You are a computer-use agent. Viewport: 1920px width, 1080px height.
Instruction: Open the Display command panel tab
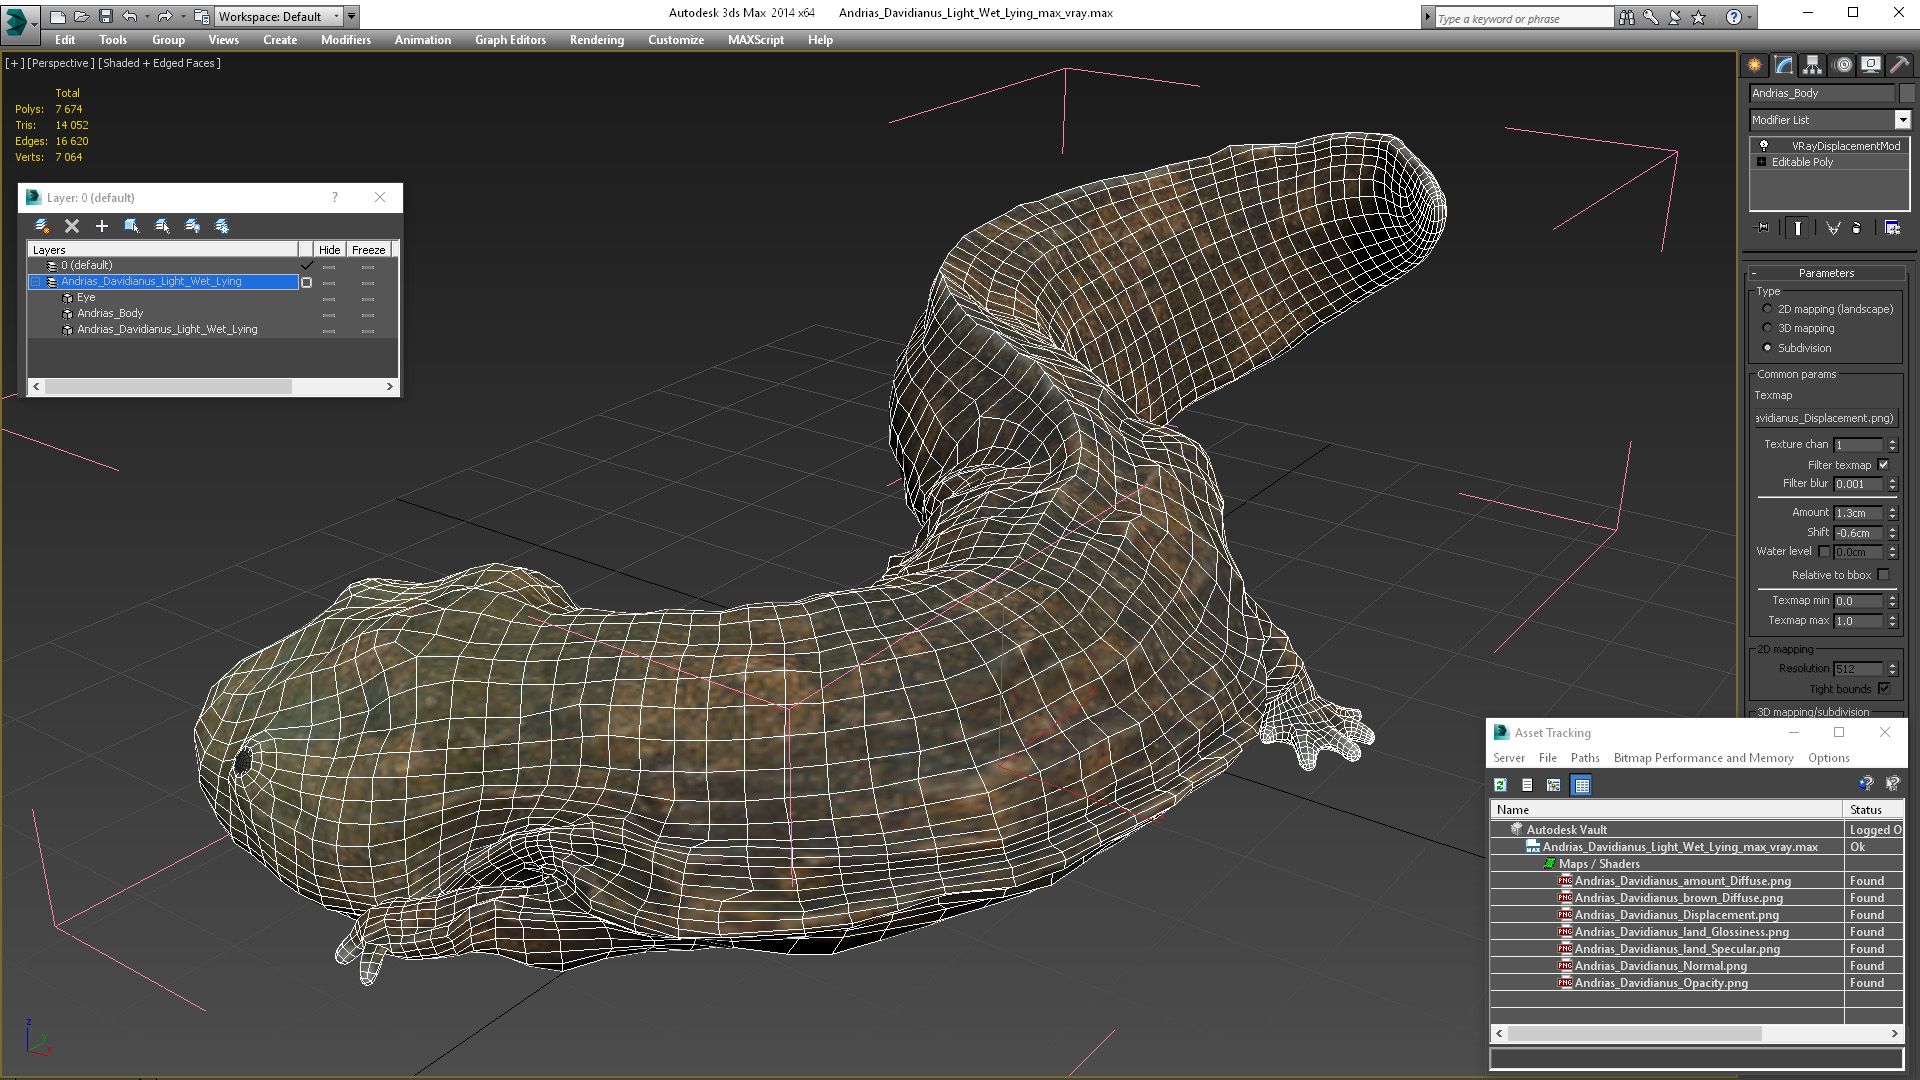(1871, 65)
